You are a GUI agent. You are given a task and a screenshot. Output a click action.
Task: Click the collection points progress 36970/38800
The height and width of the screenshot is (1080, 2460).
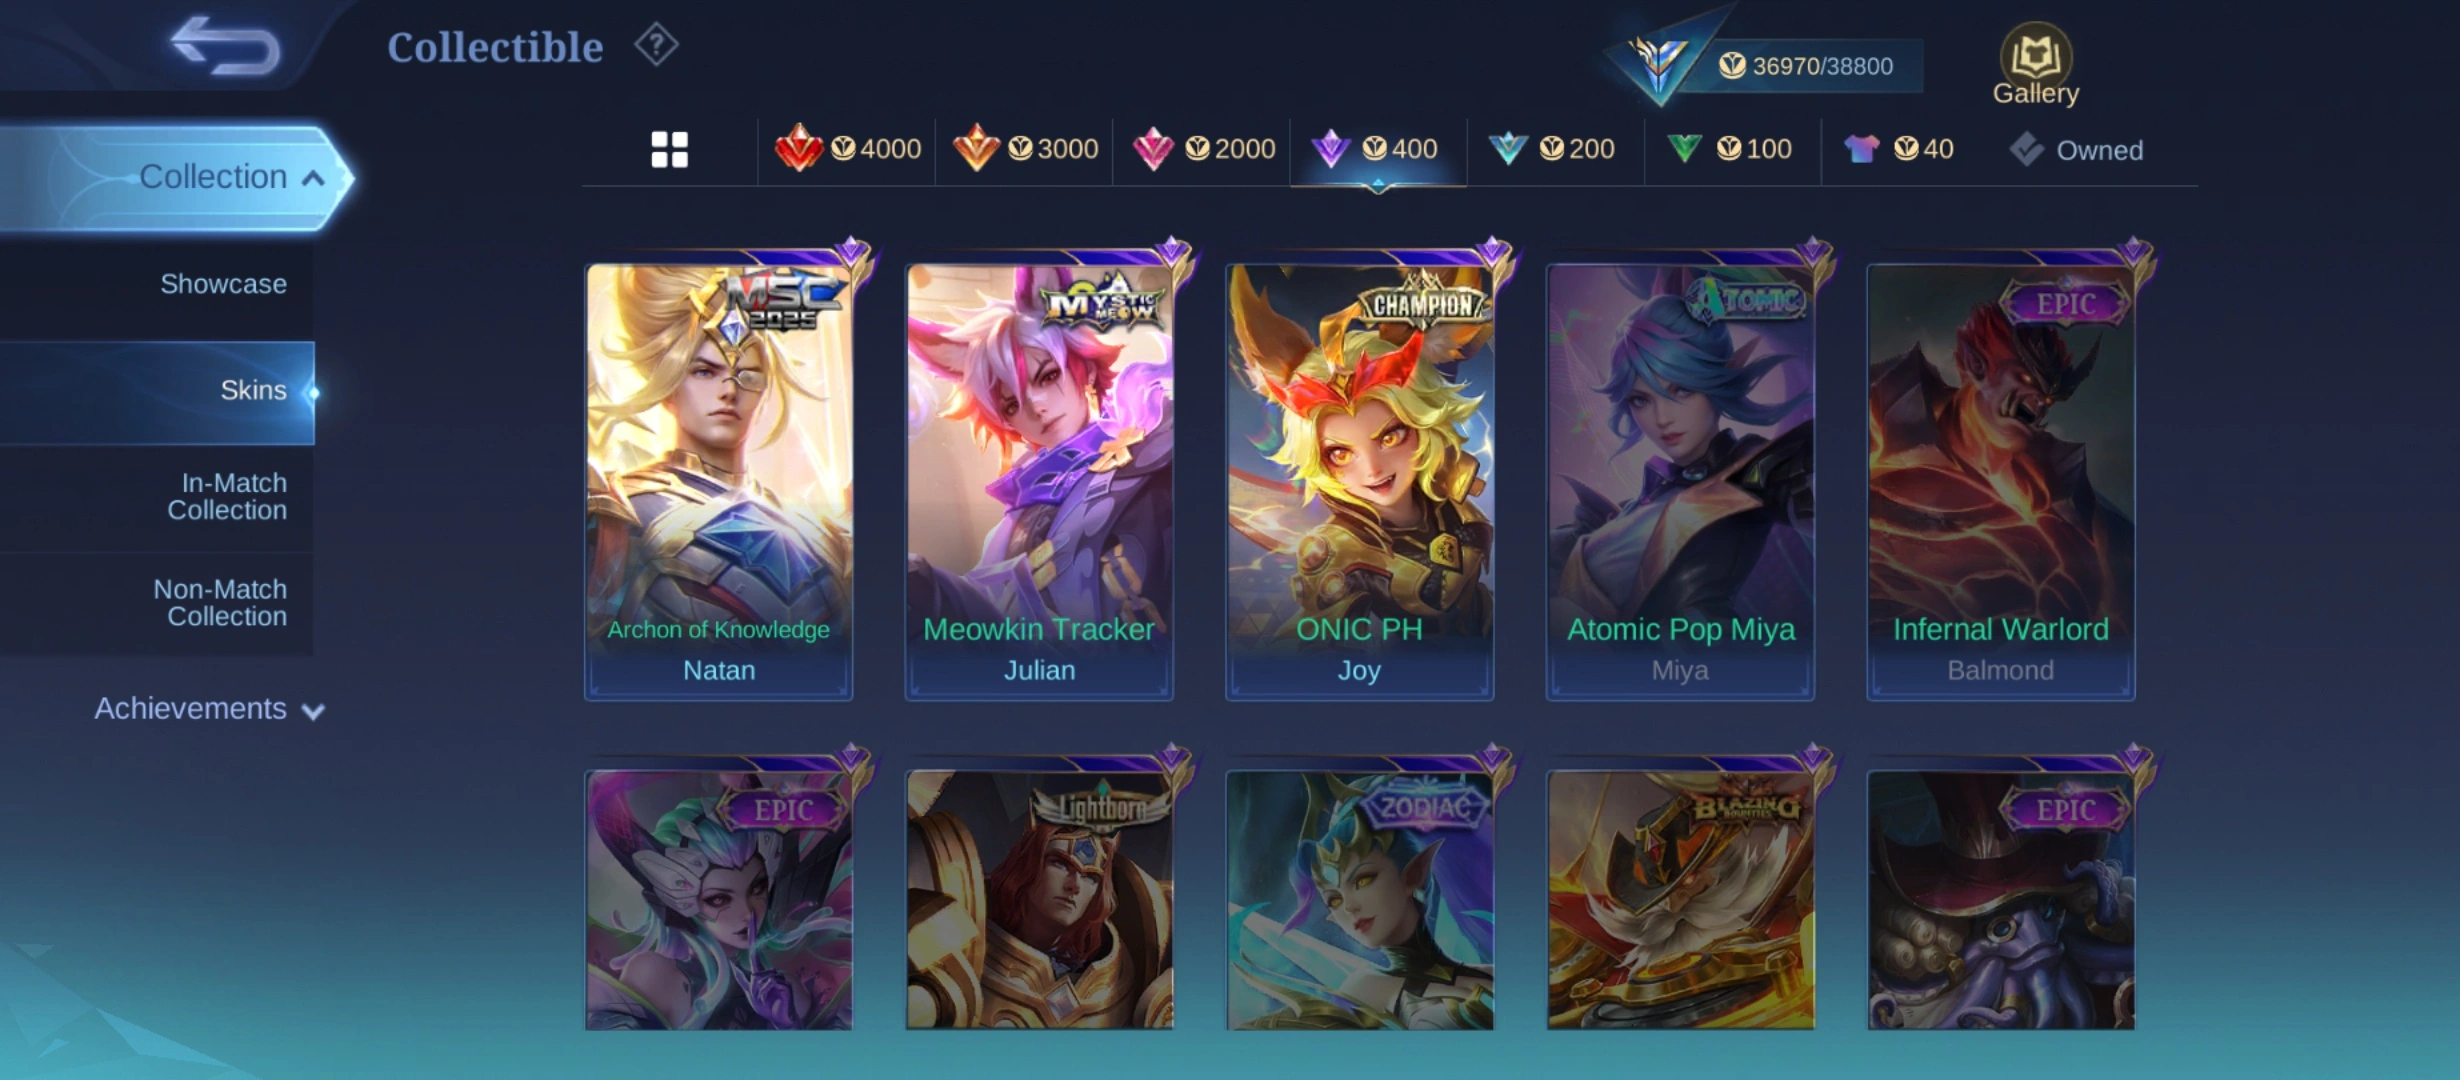(1805, 66)
